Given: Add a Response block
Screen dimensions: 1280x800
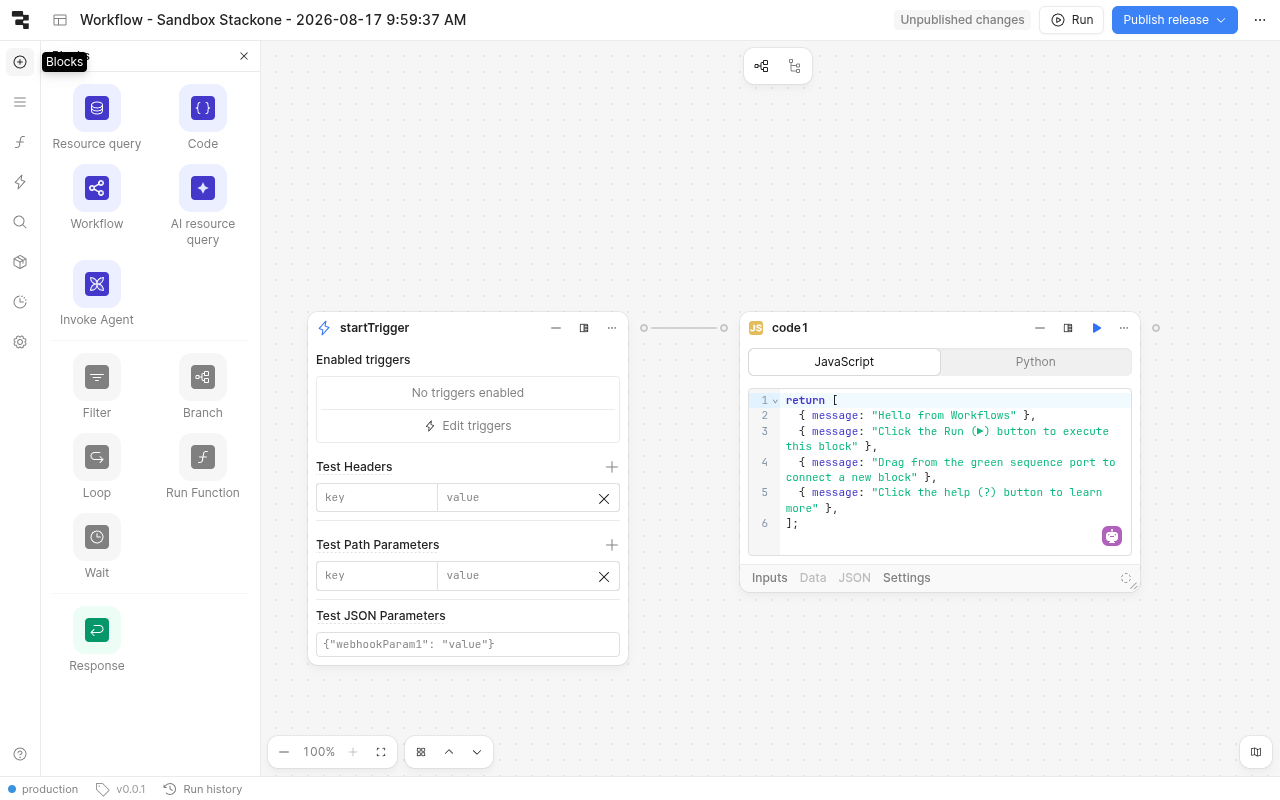Looking at the screenshot, I should coord(97,639).
